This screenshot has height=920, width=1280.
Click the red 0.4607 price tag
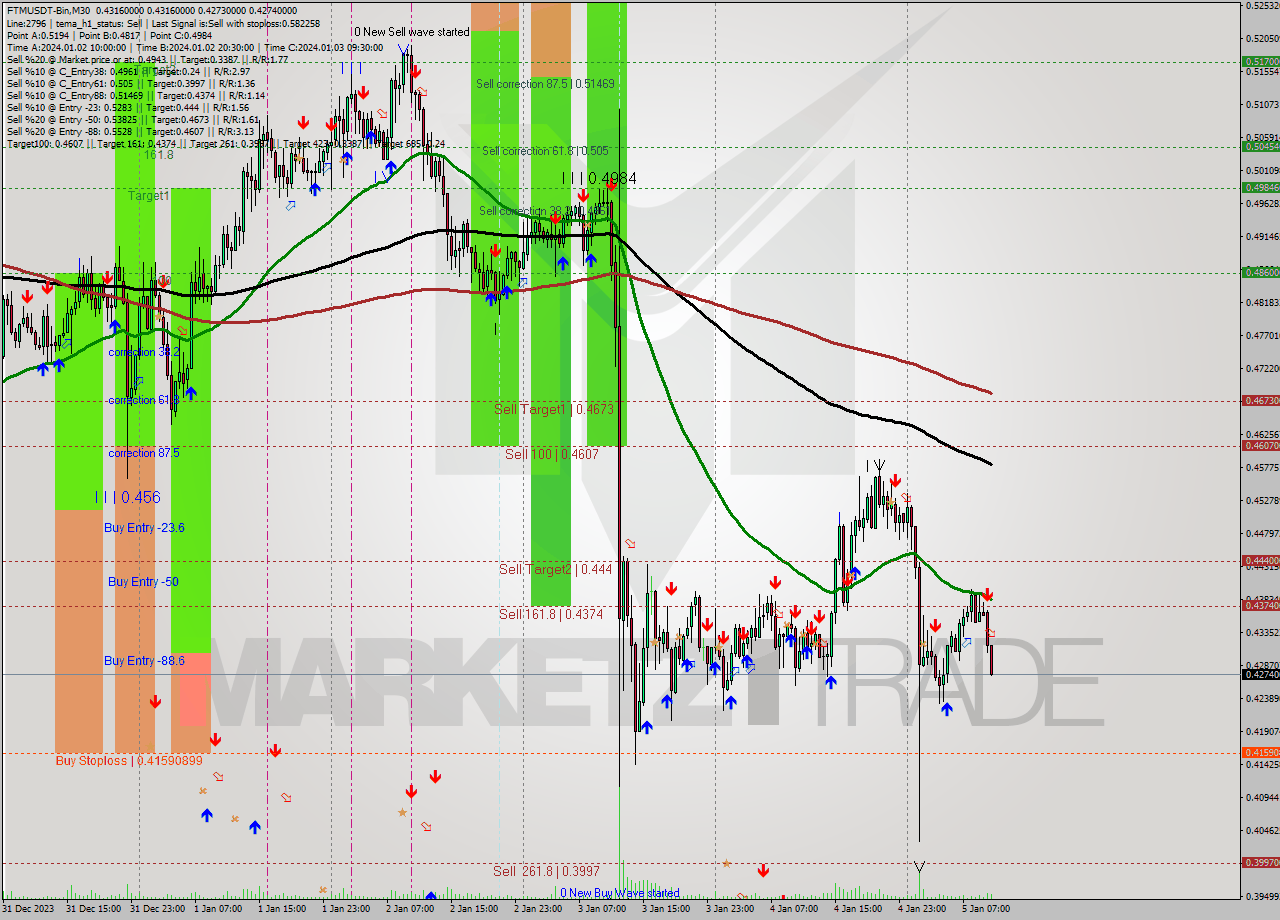[1260, 445]
